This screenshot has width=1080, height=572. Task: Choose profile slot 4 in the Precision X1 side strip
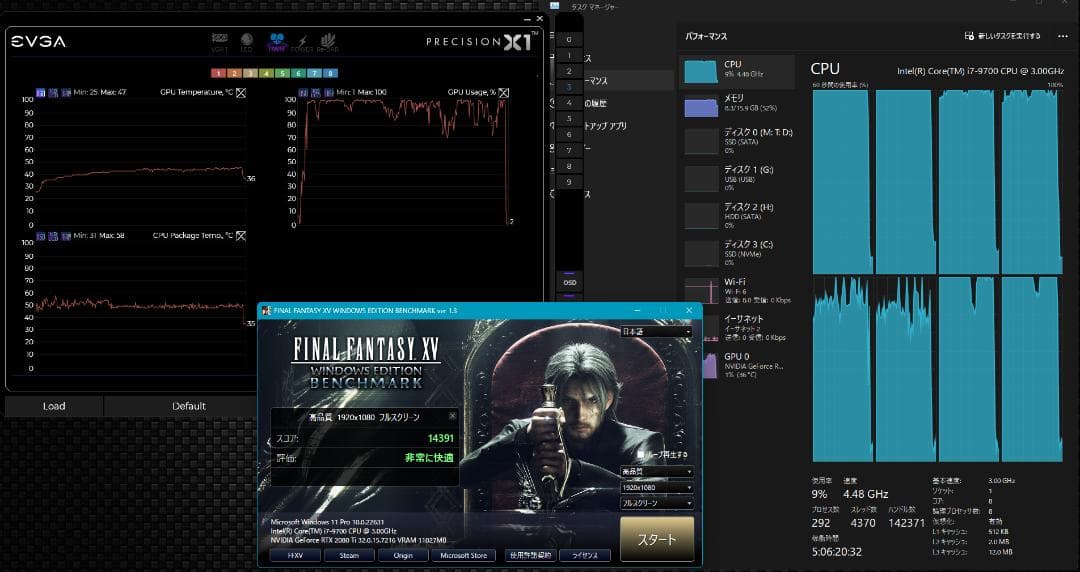tap(569, 103)
